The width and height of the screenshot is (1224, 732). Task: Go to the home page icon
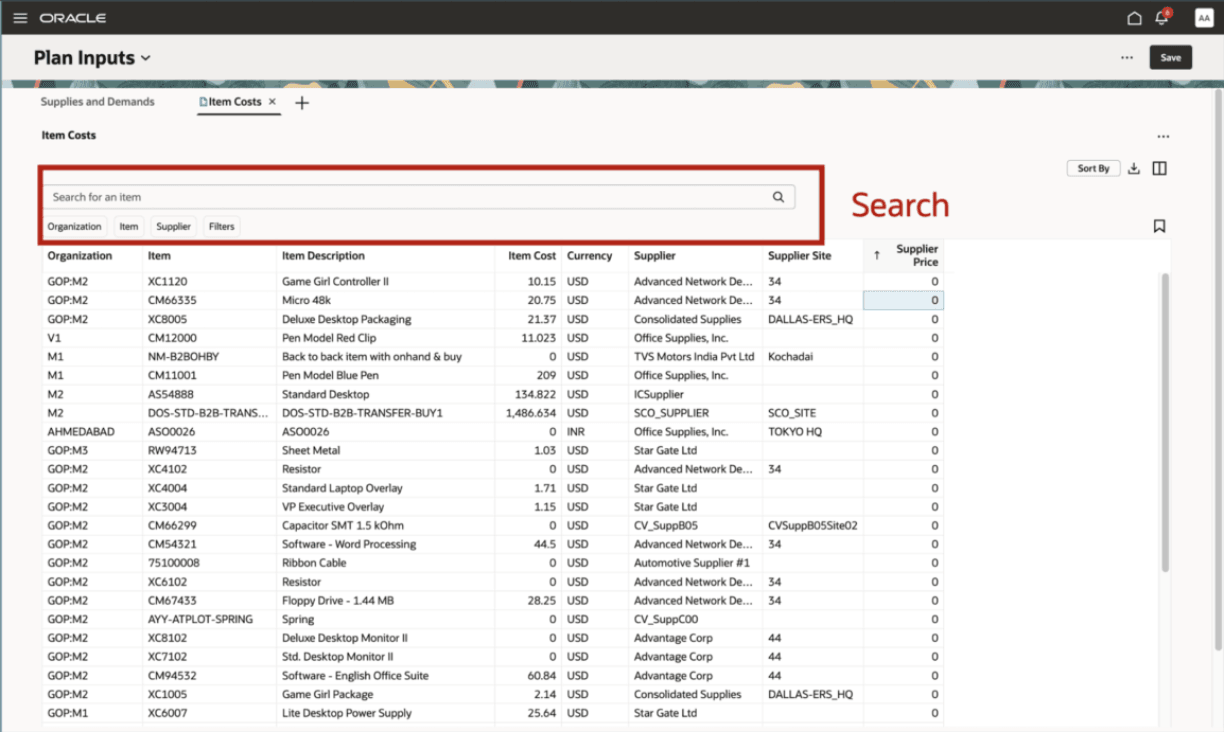tap(1134, 18)
